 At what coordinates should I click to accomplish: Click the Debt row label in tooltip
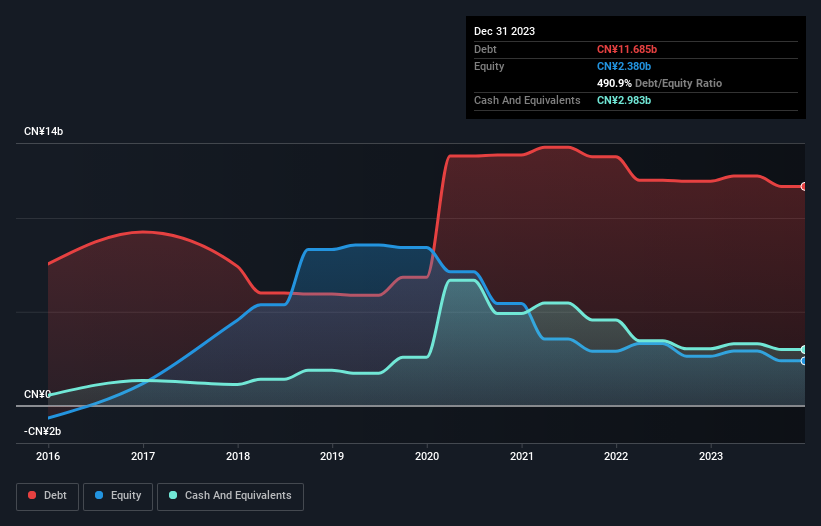click(485, 49)
